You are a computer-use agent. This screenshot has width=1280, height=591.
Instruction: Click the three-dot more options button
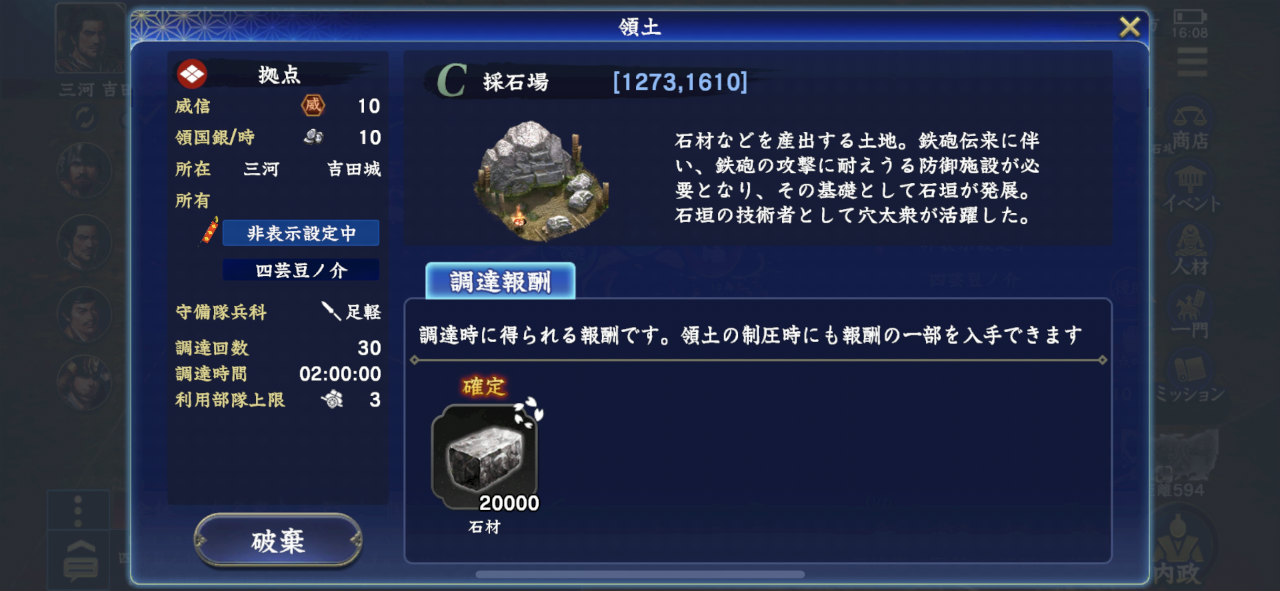[x=78, y=511]
